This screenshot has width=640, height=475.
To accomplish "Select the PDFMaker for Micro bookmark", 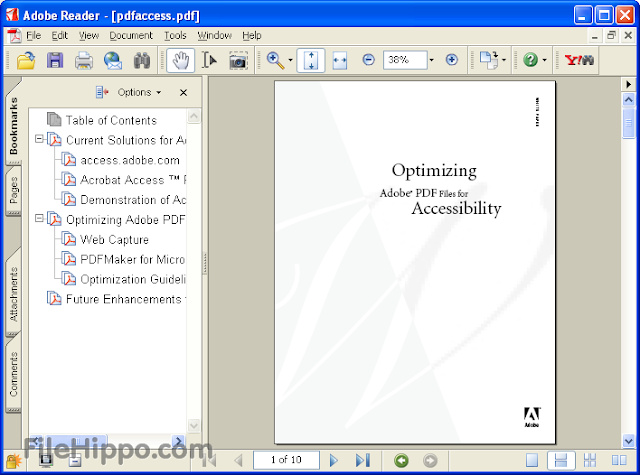I will (133, 260).
